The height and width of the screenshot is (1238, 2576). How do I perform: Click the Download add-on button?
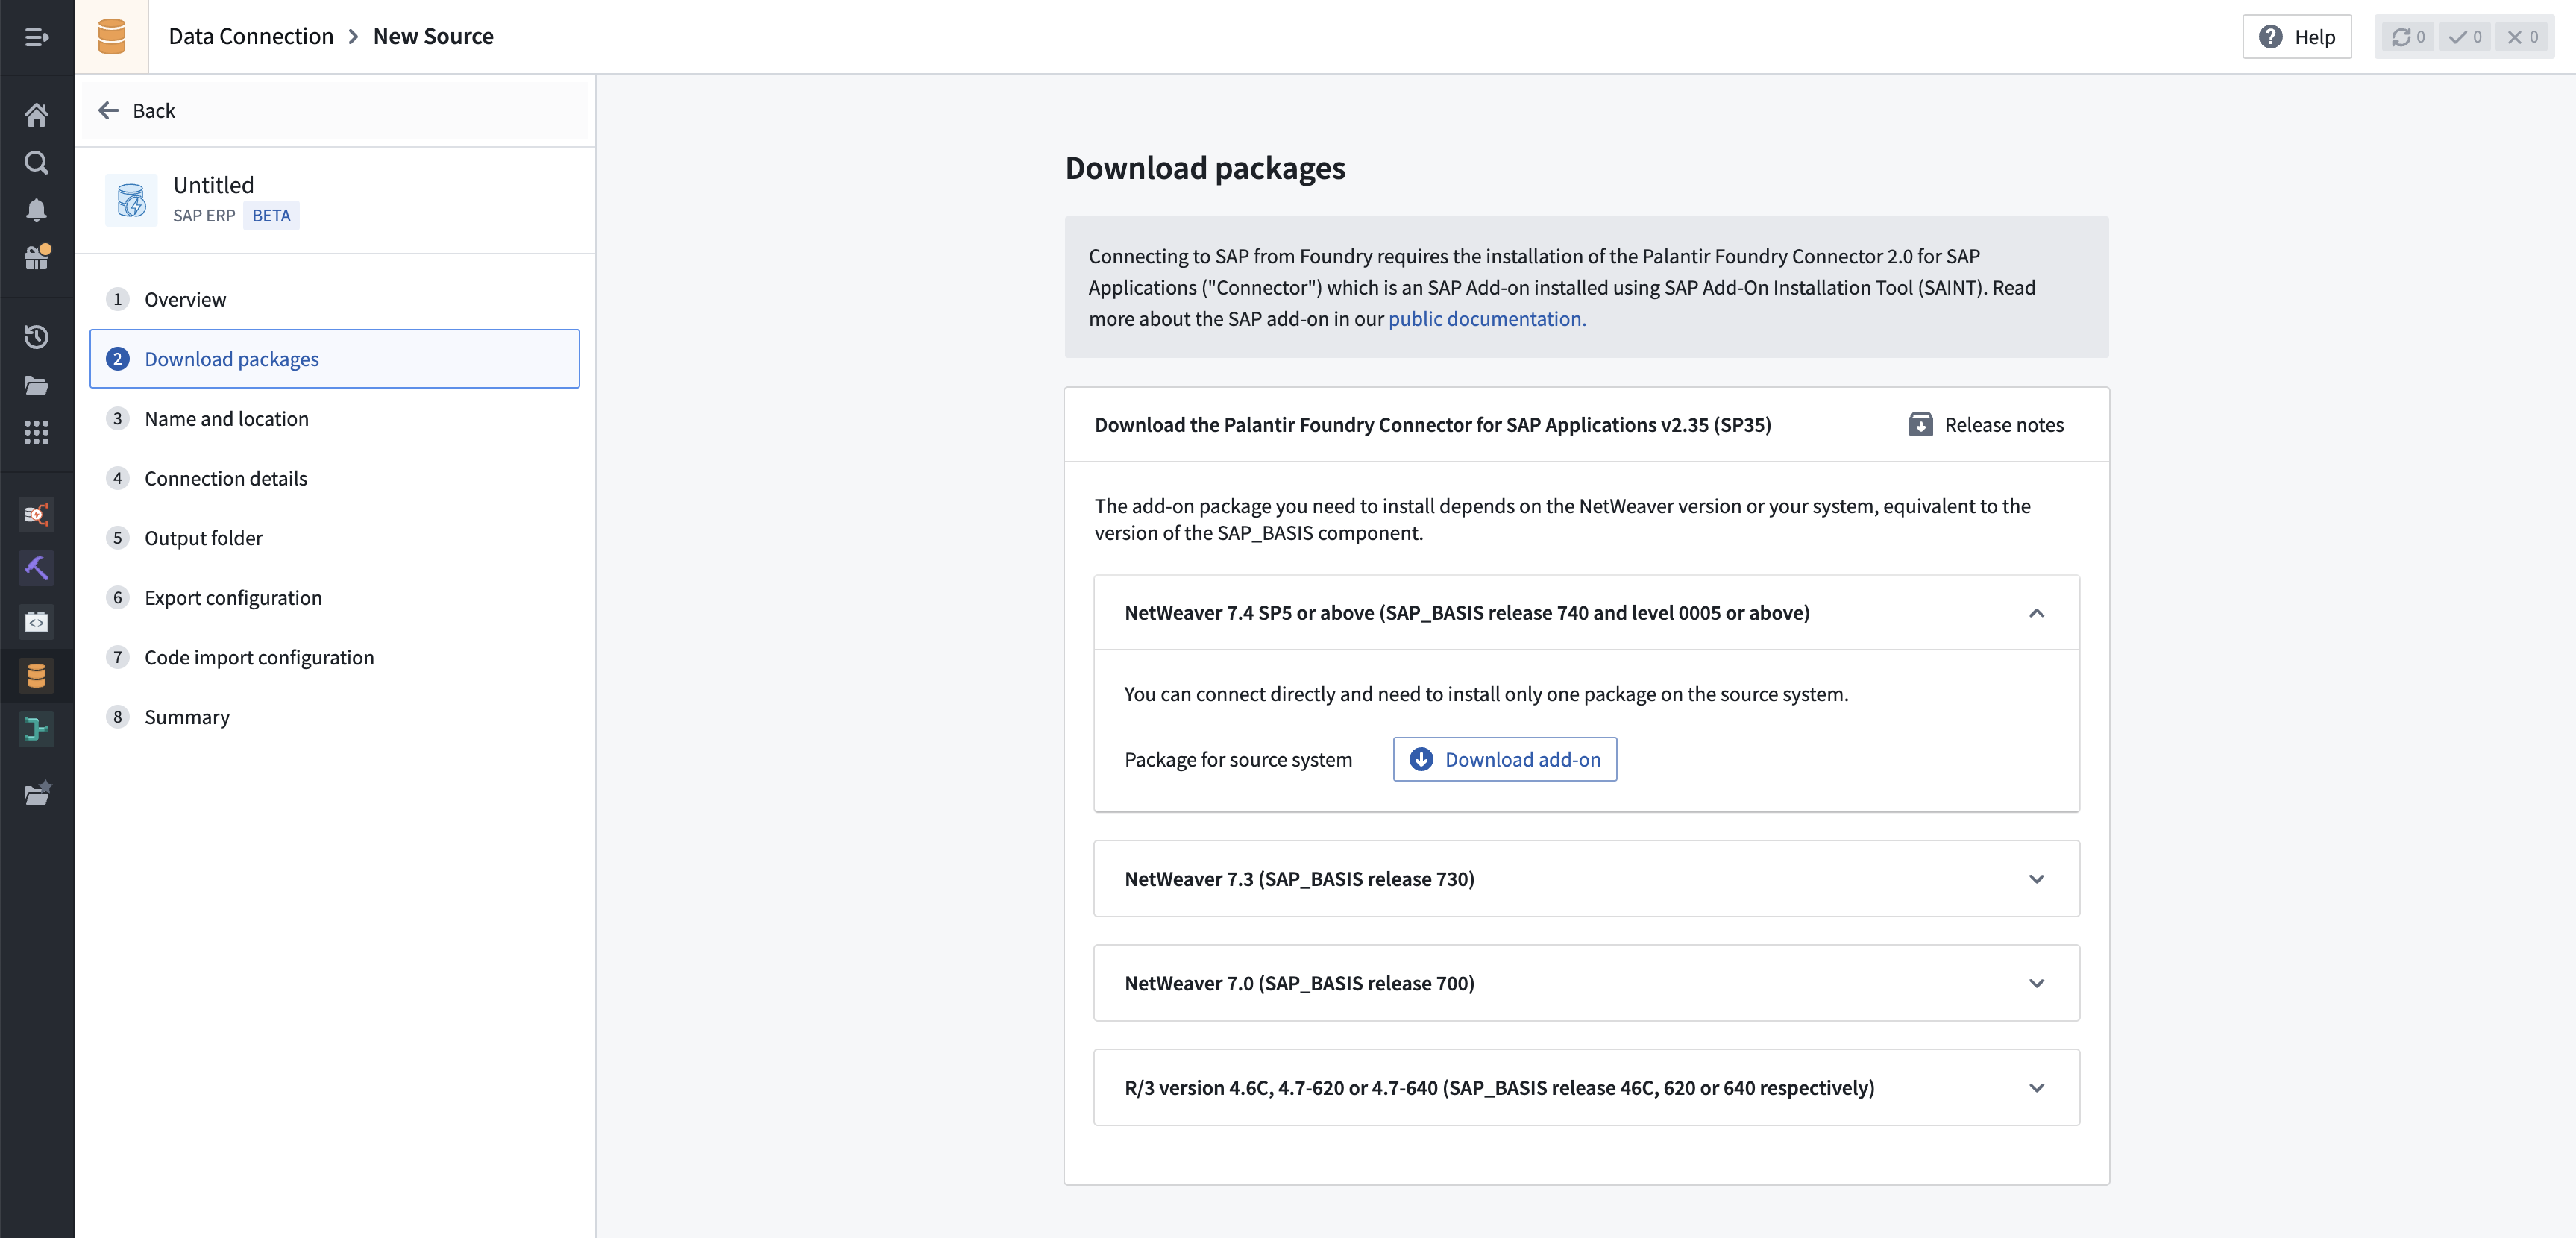[x=1504, y=759]
